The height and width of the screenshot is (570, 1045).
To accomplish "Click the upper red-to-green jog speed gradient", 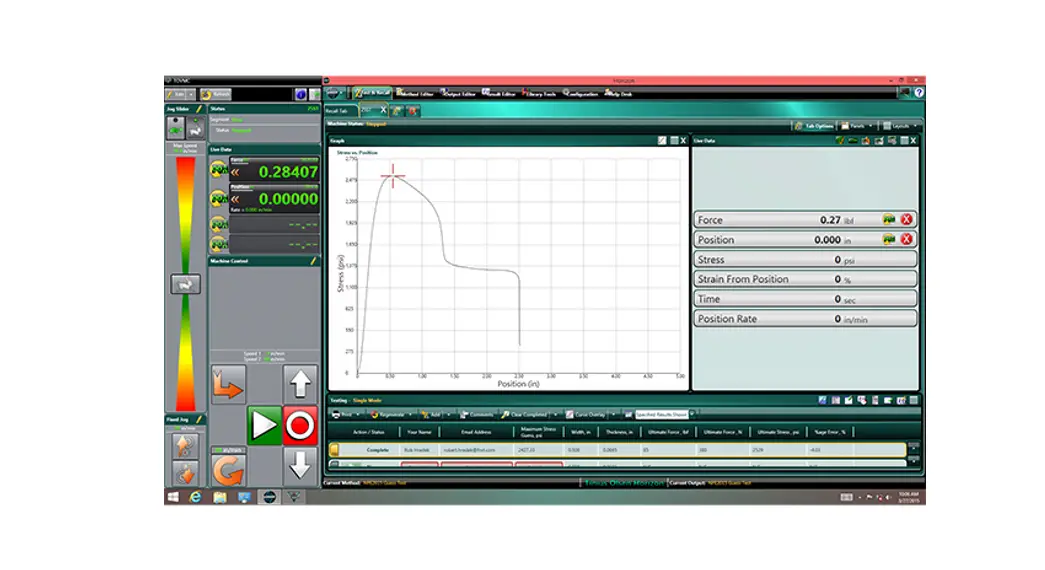I will pos(185,215).
